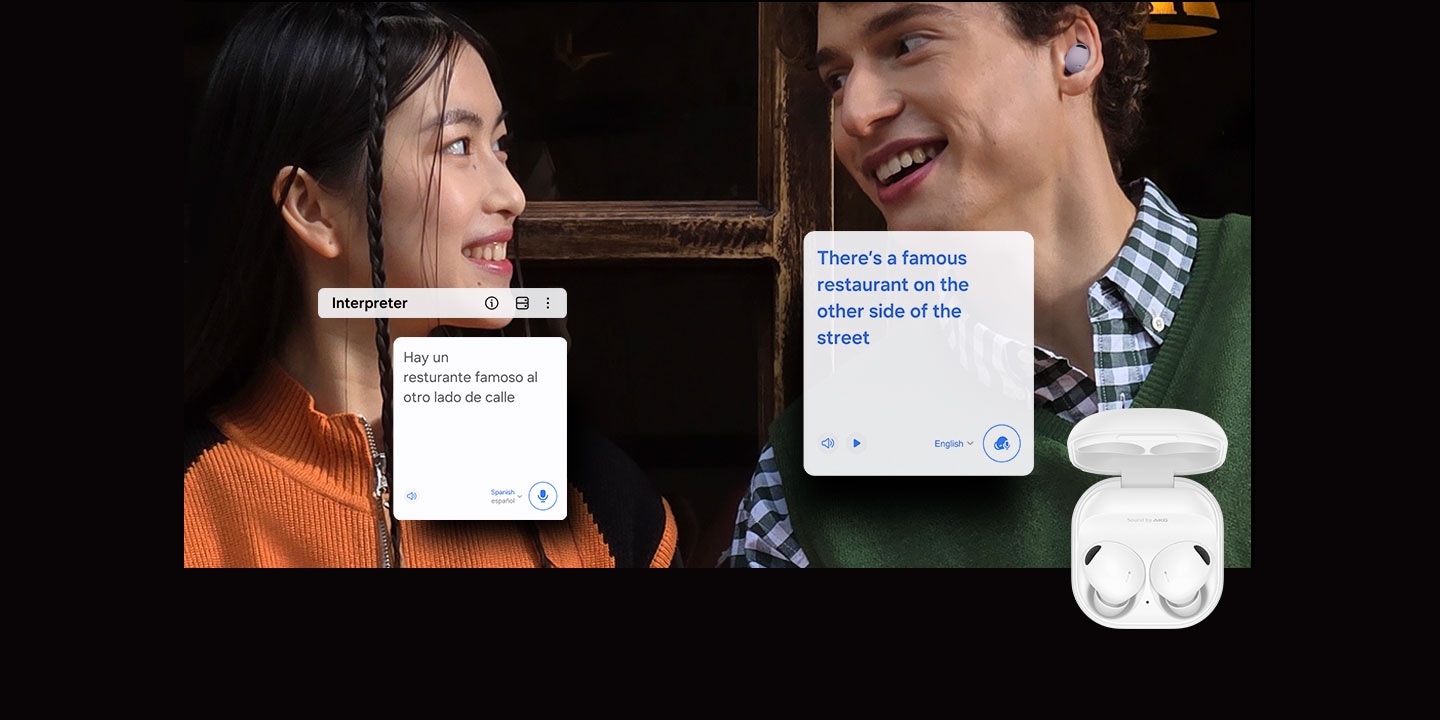Open the Interpreter info icon

pyautogui.click(x=491, y=303)
